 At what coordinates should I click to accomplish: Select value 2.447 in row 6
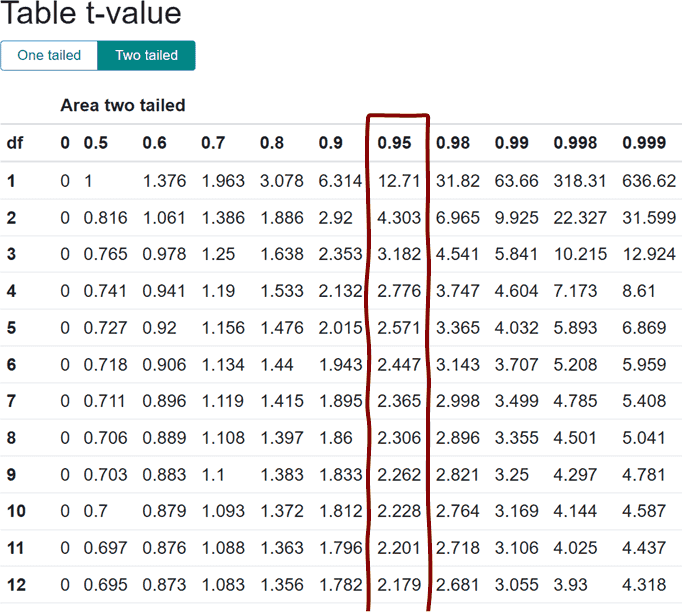click(399, 365)
